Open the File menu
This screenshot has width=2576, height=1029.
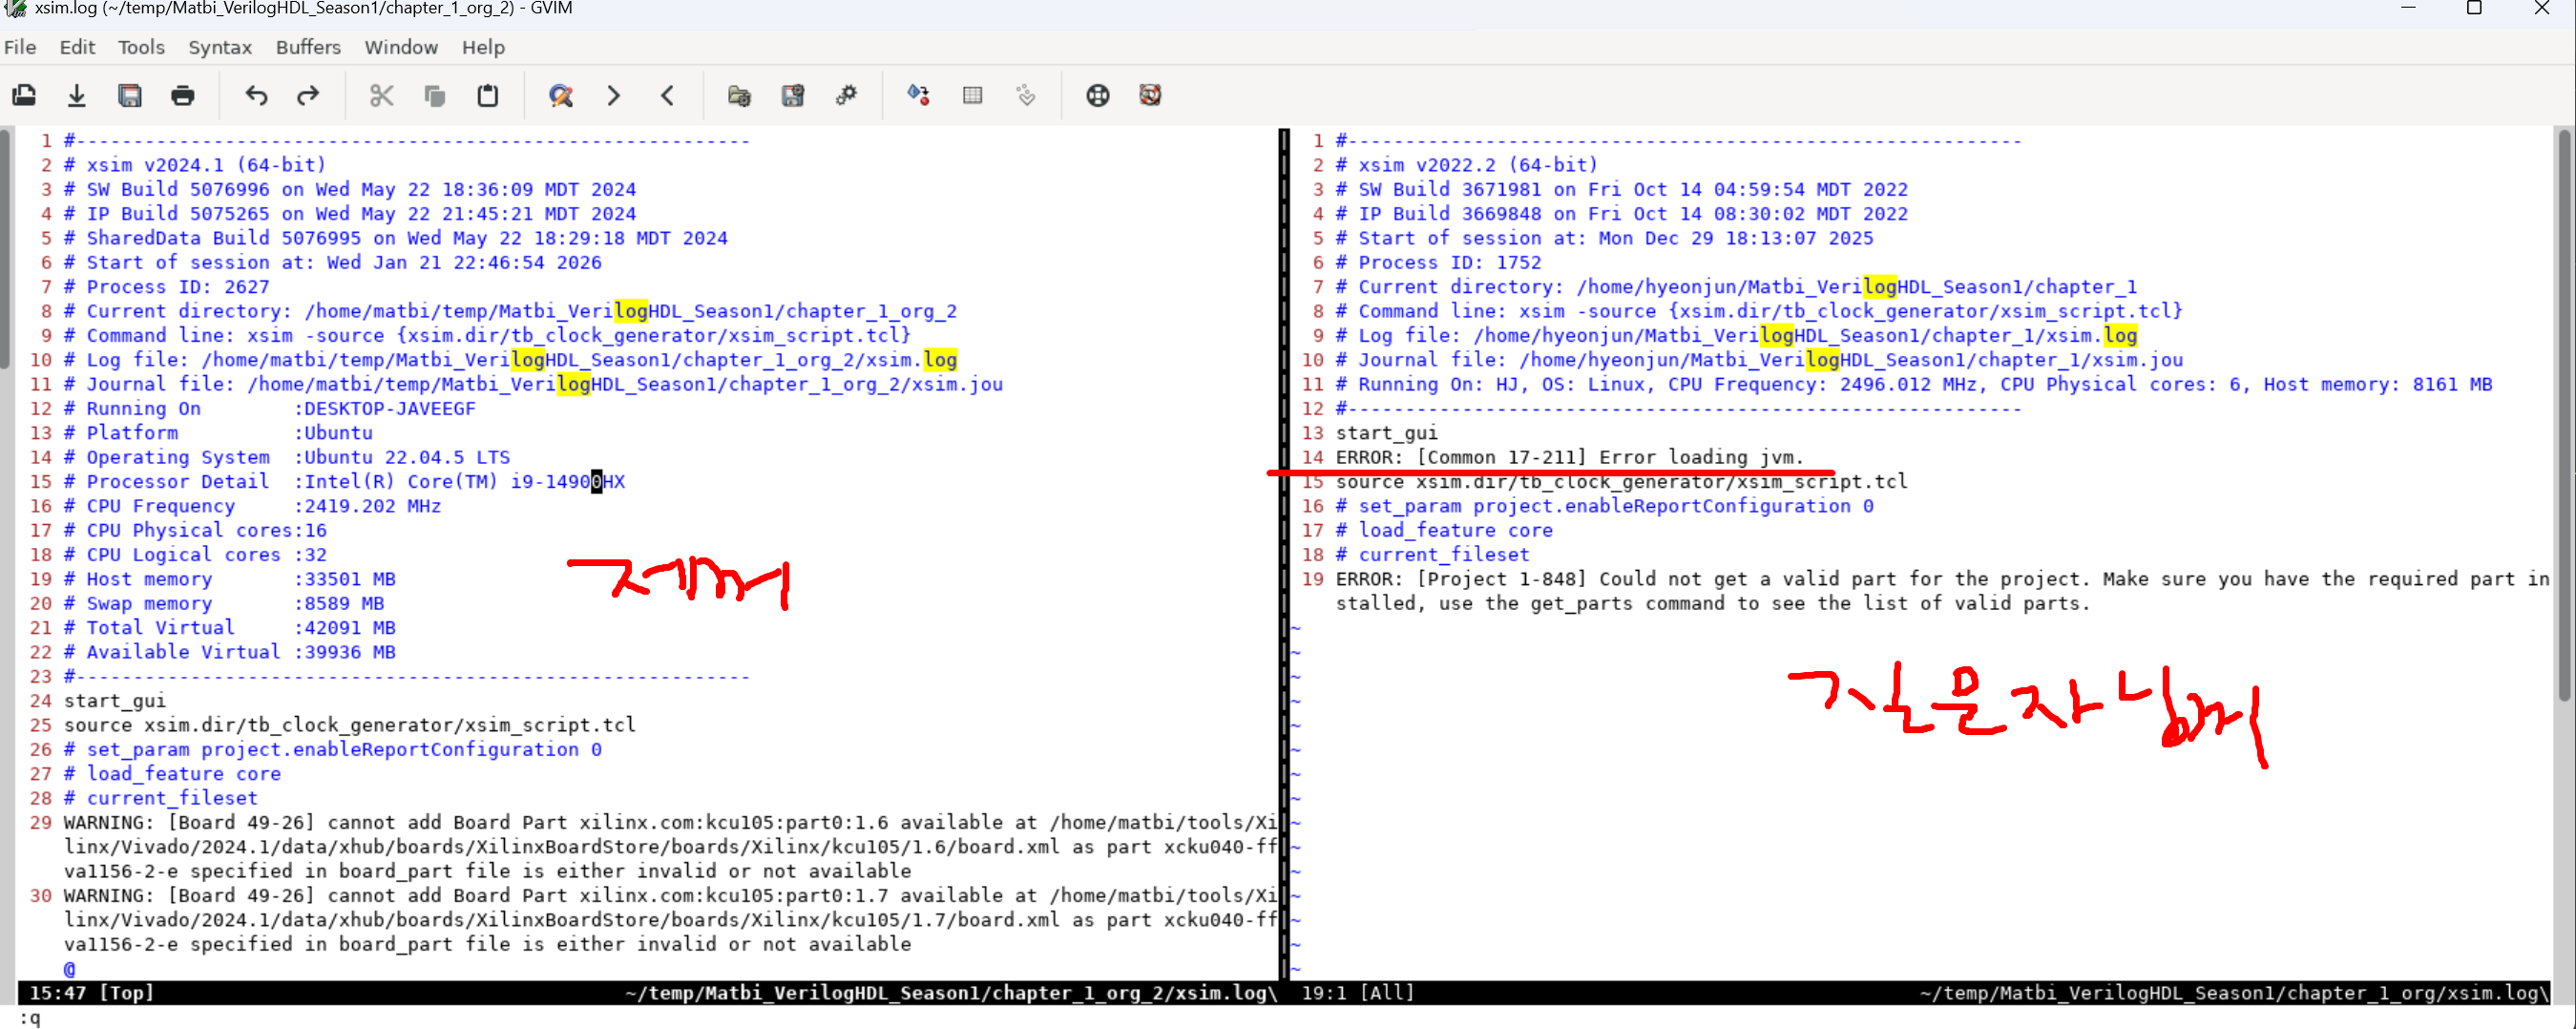(20, 47)
